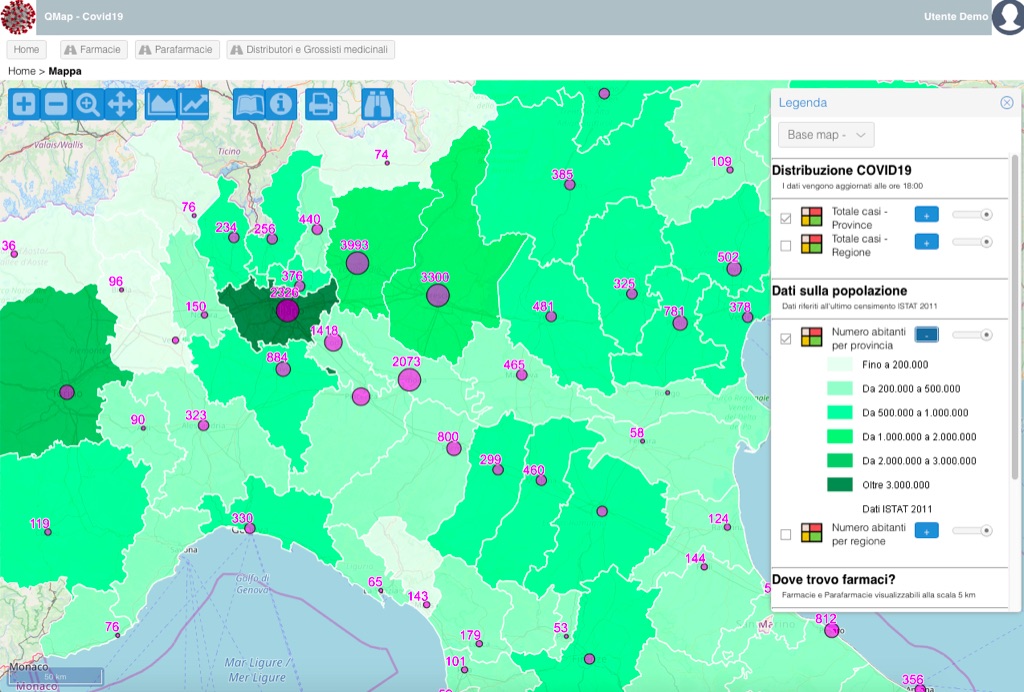Go to Home menu button
The width and height of the screenshot is (1024, 692).
coord(26,50)
